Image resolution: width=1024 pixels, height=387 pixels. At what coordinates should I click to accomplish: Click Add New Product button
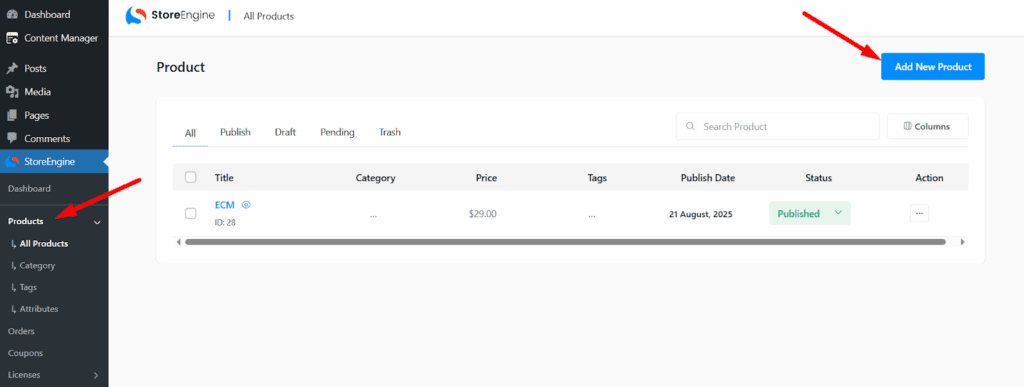933,67
